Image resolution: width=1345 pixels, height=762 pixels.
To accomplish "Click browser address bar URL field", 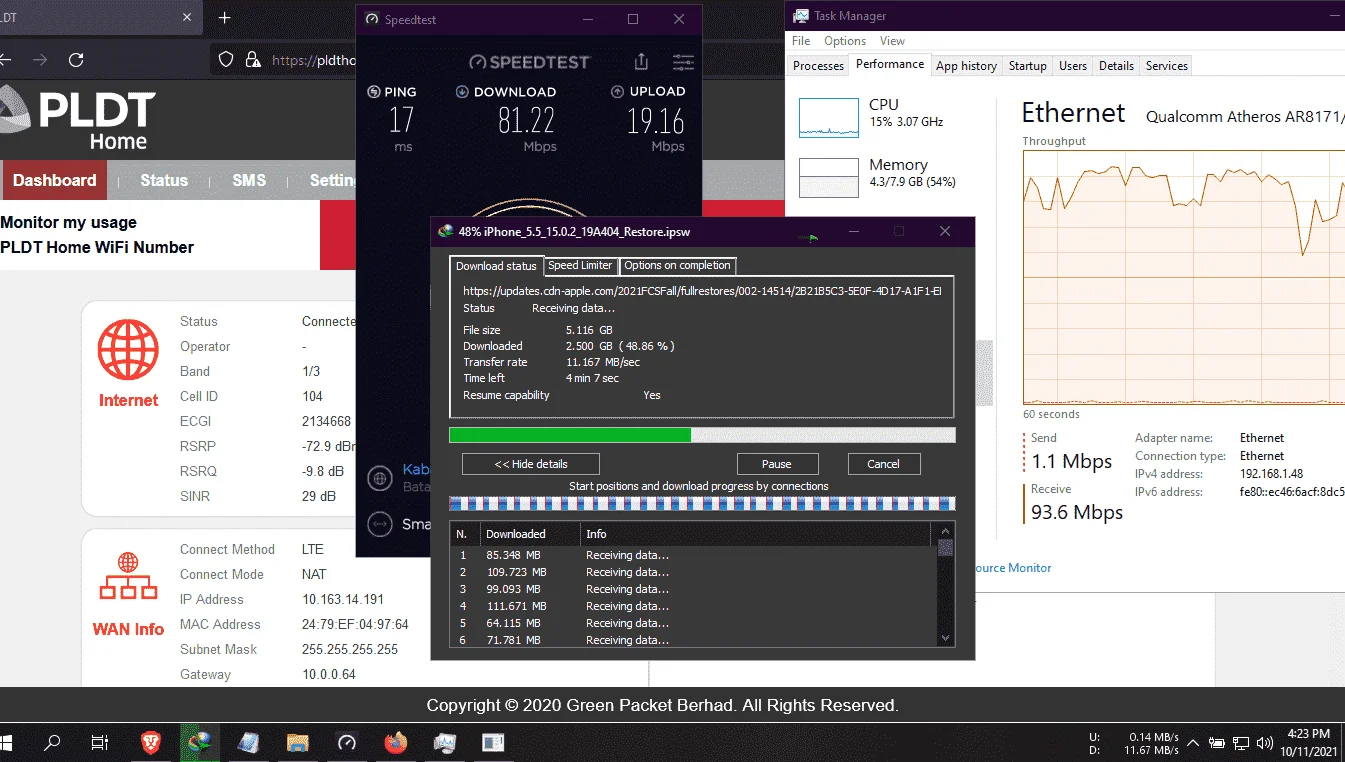I will click(x=312, y=60).
